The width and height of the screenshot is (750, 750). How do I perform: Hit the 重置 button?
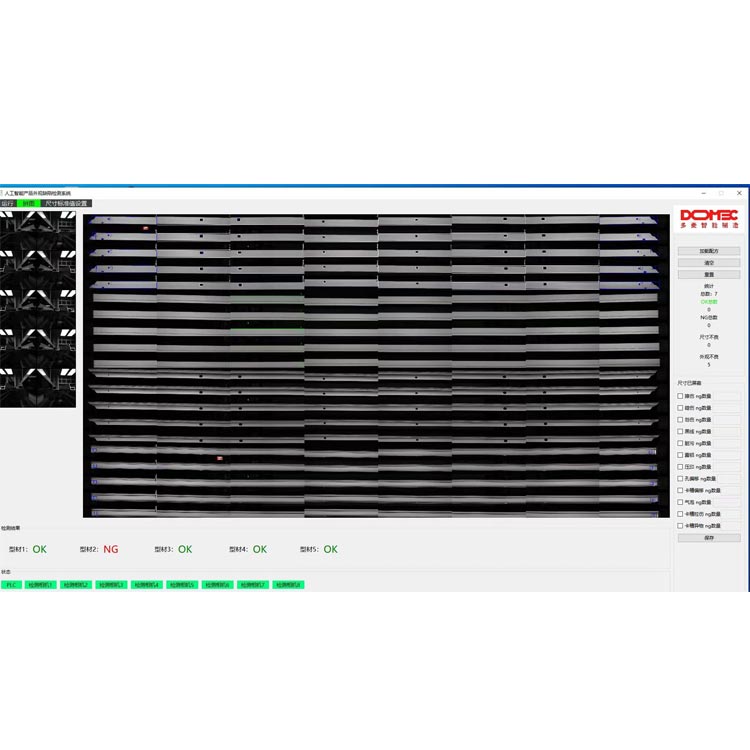tap(708, 274)
